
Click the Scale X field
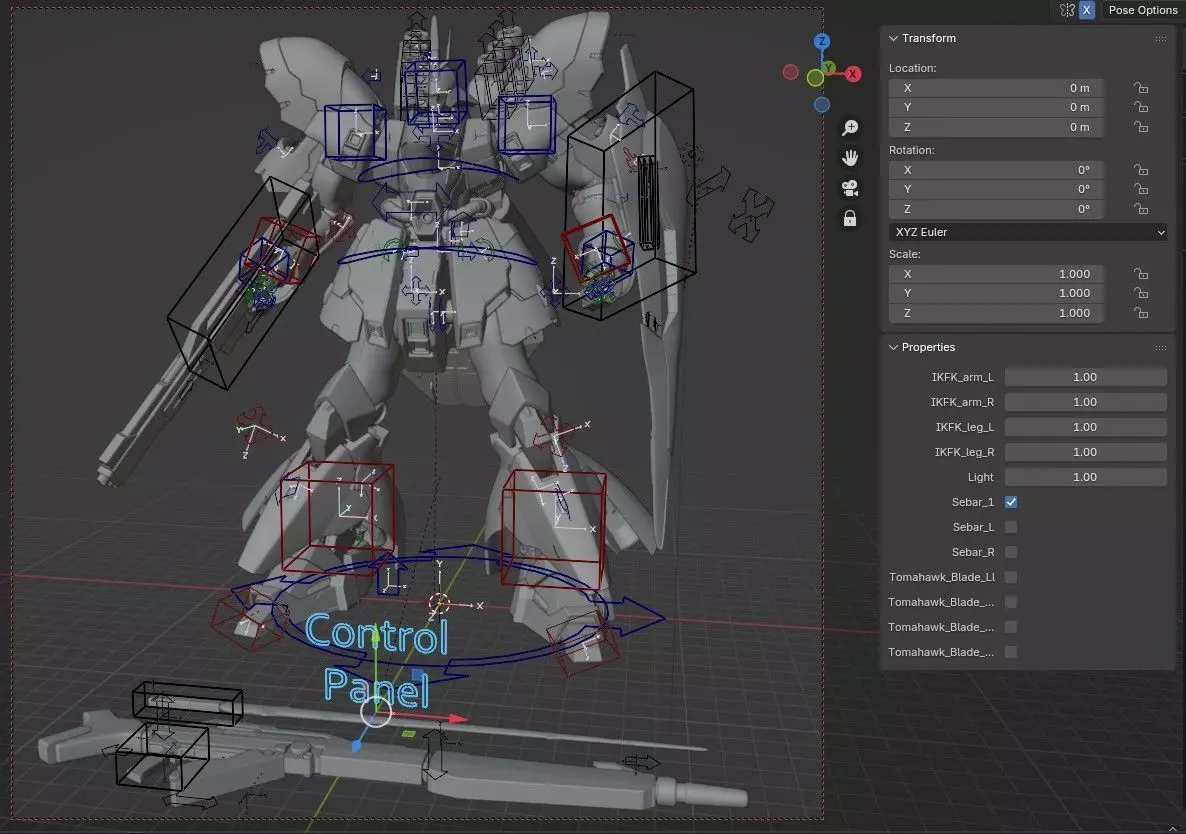click(x=995, y=274)
